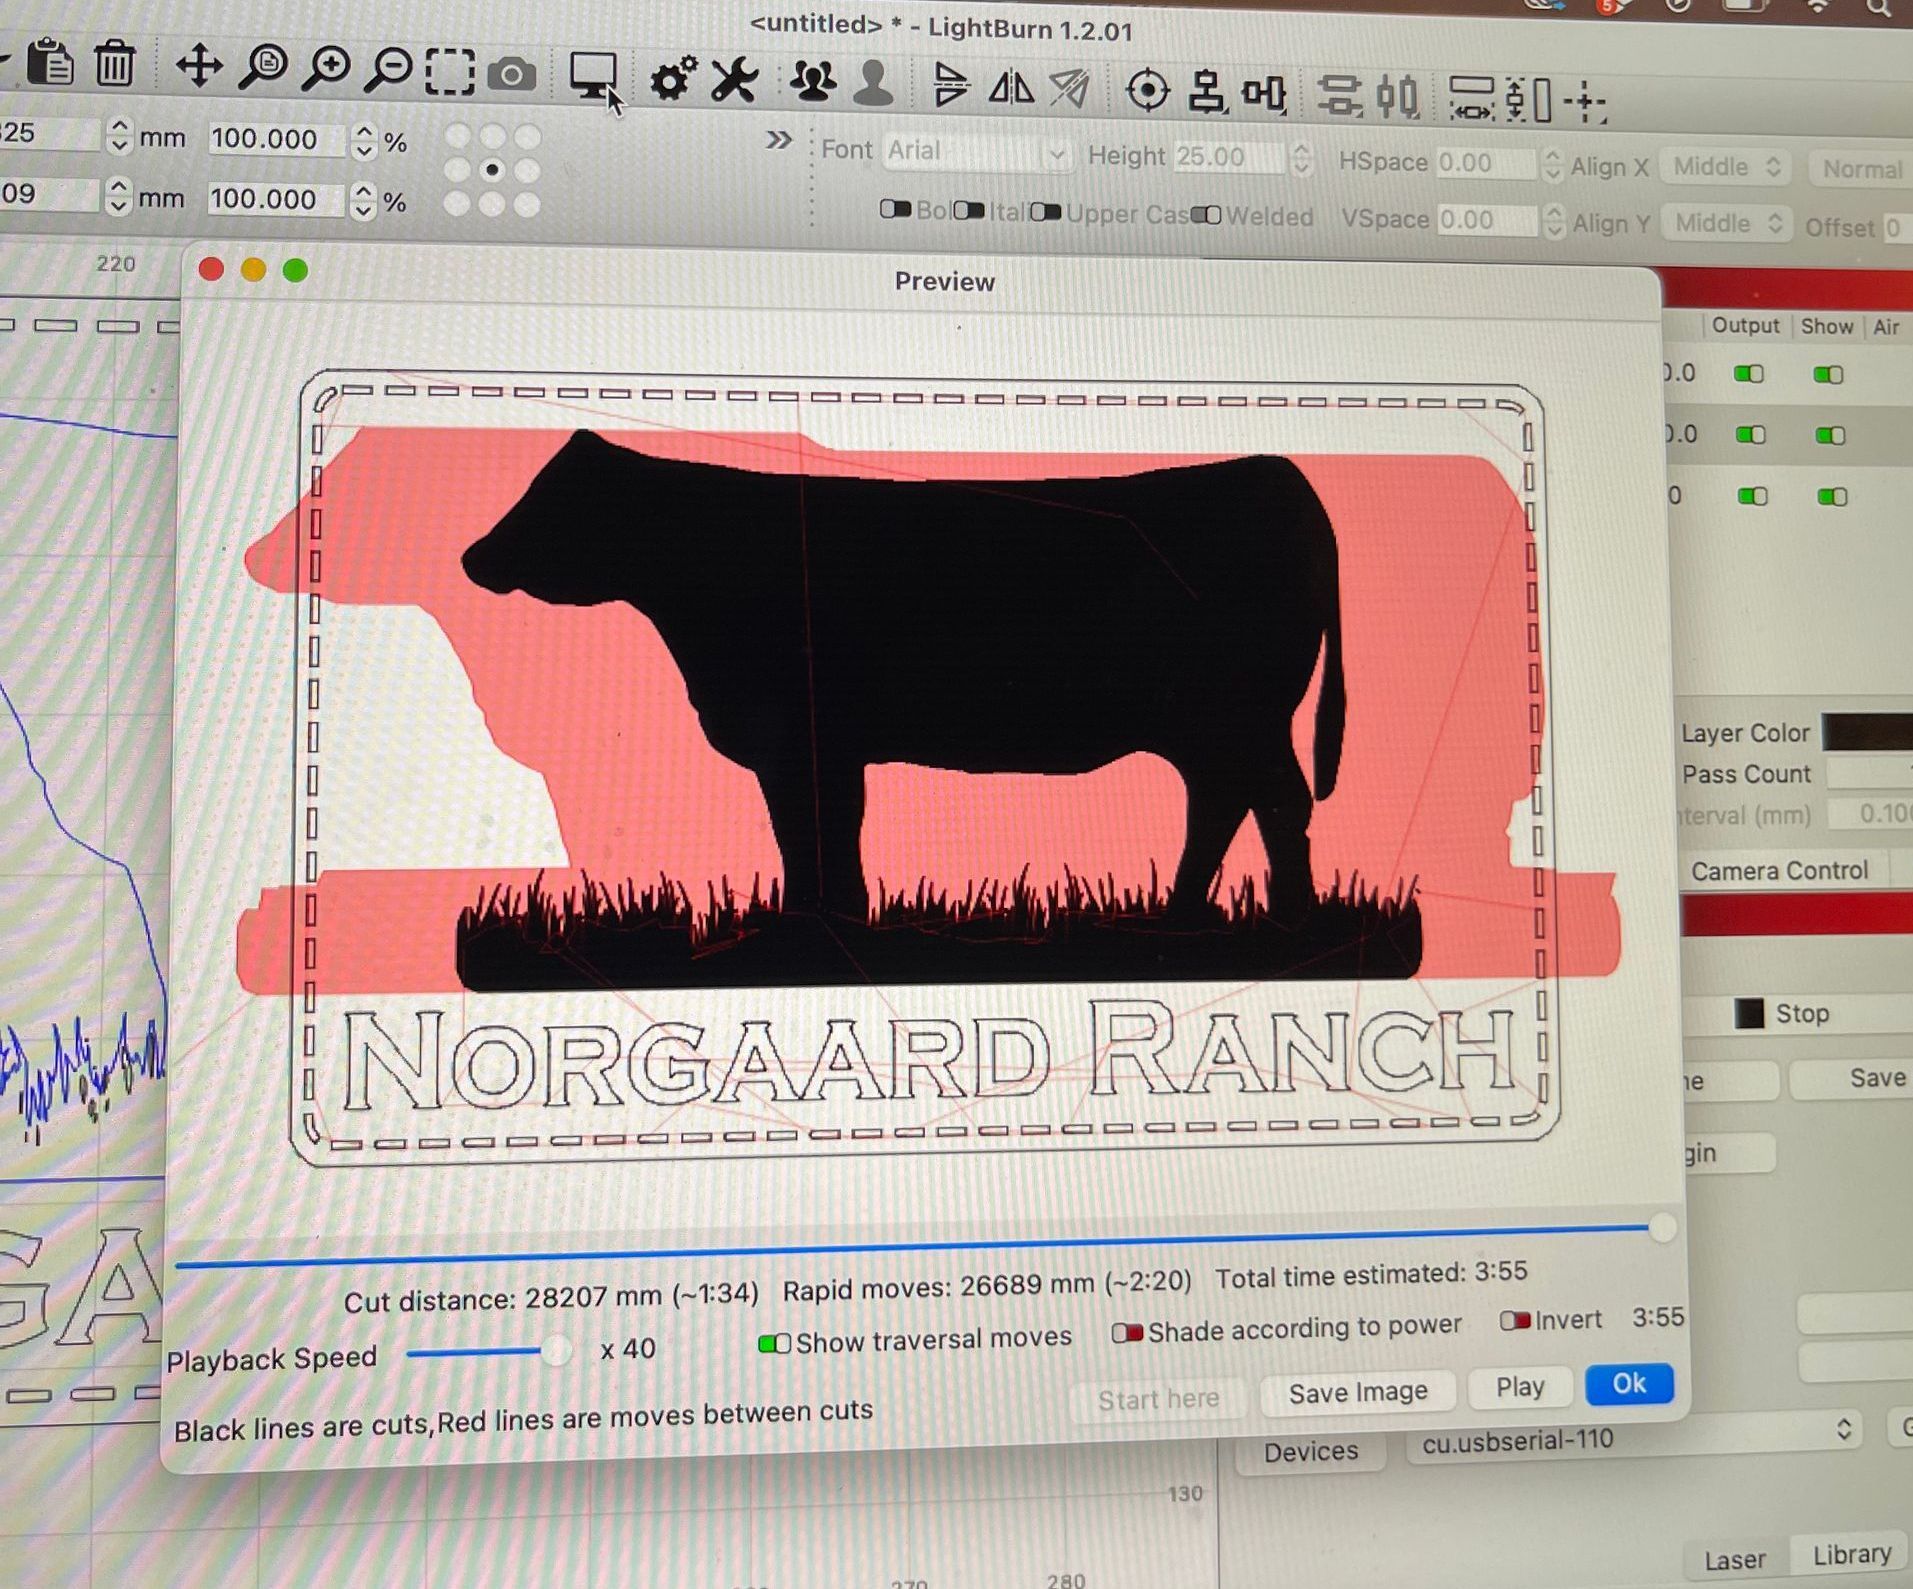1913x1589 pixels.
Task: Open Device Settings with the gear icon
Action: [x=672, y=76]
